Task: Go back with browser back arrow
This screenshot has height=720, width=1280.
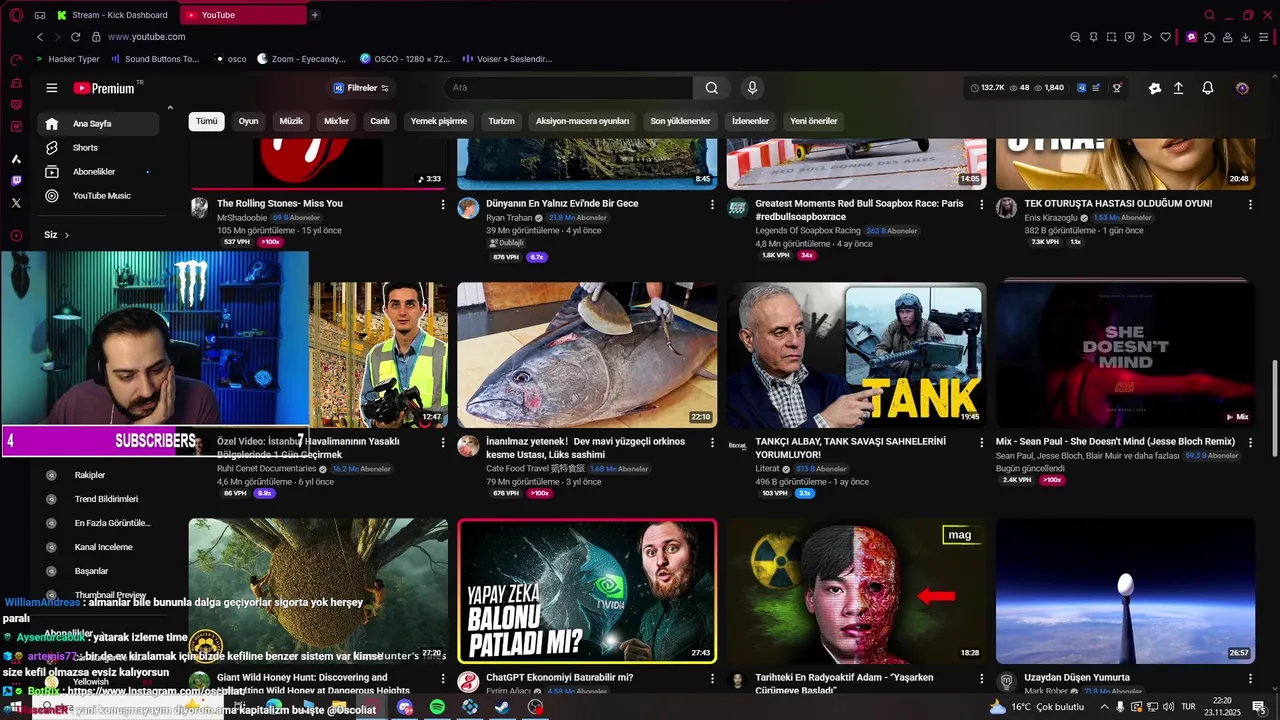Action: (x=40, y=37)
